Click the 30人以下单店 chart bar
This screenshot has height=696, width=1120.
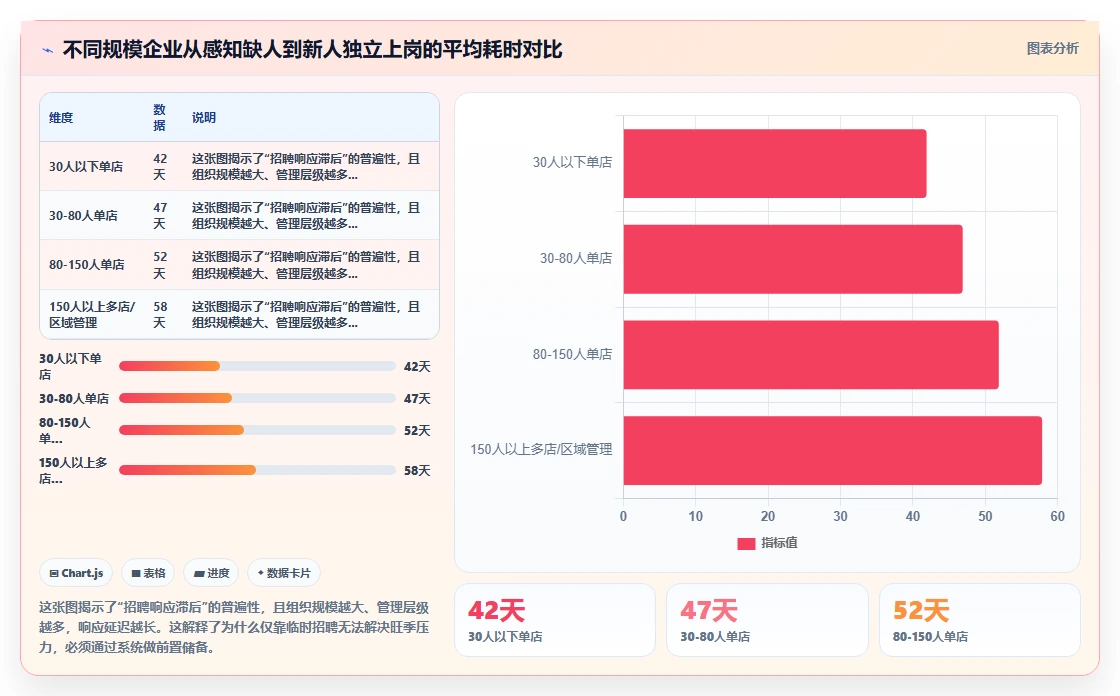point(775,164)
